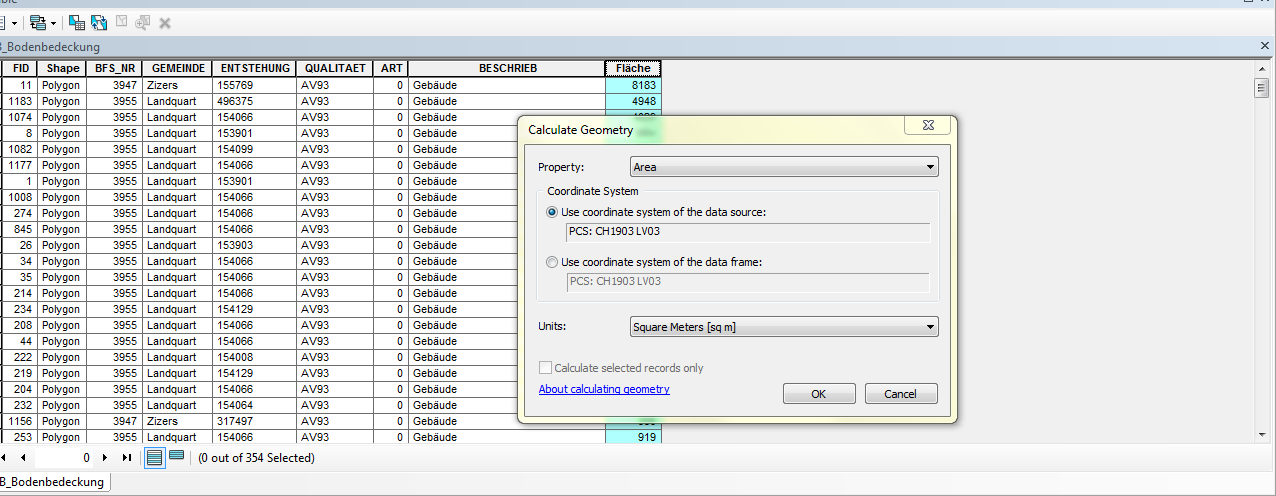Click the Select By Attributes icon
1276x496 pixels.
click(x=77, y=22)
